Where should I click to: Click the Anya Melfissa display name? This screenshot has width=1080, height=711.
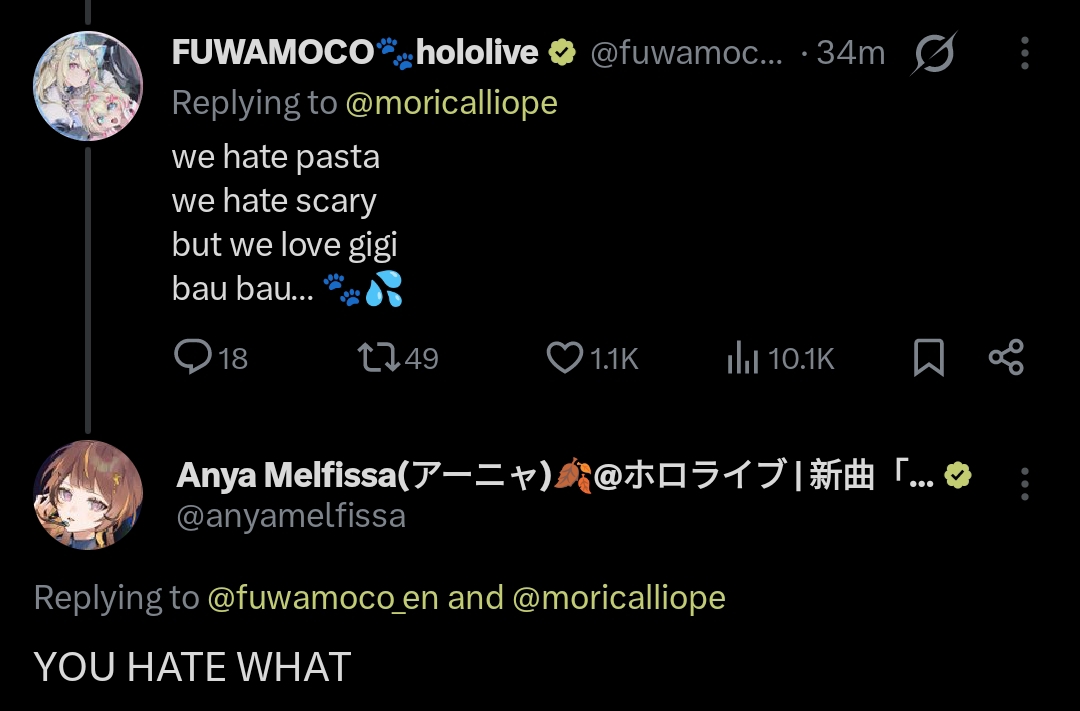[555, 475]
